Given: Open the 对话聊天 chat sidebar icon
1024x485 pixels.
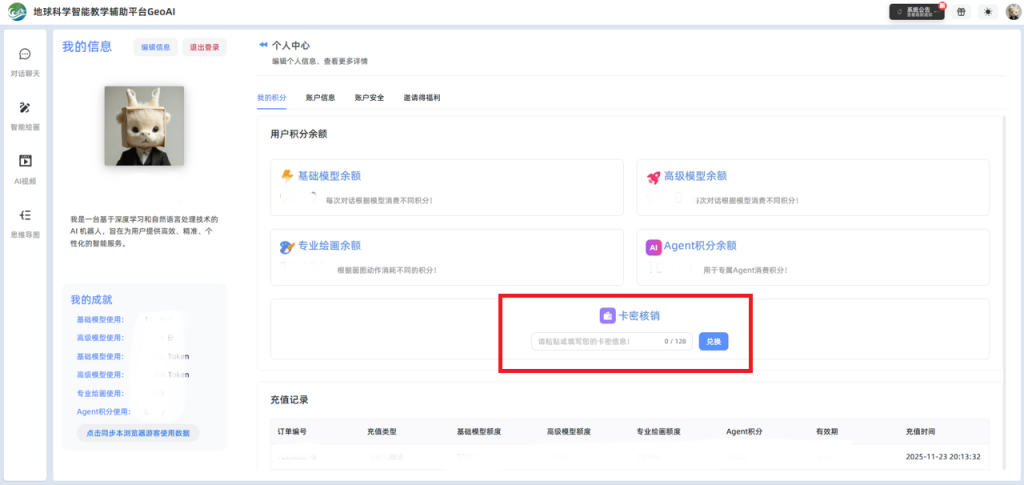Looking at the screenshot, I should click(26, 54).
